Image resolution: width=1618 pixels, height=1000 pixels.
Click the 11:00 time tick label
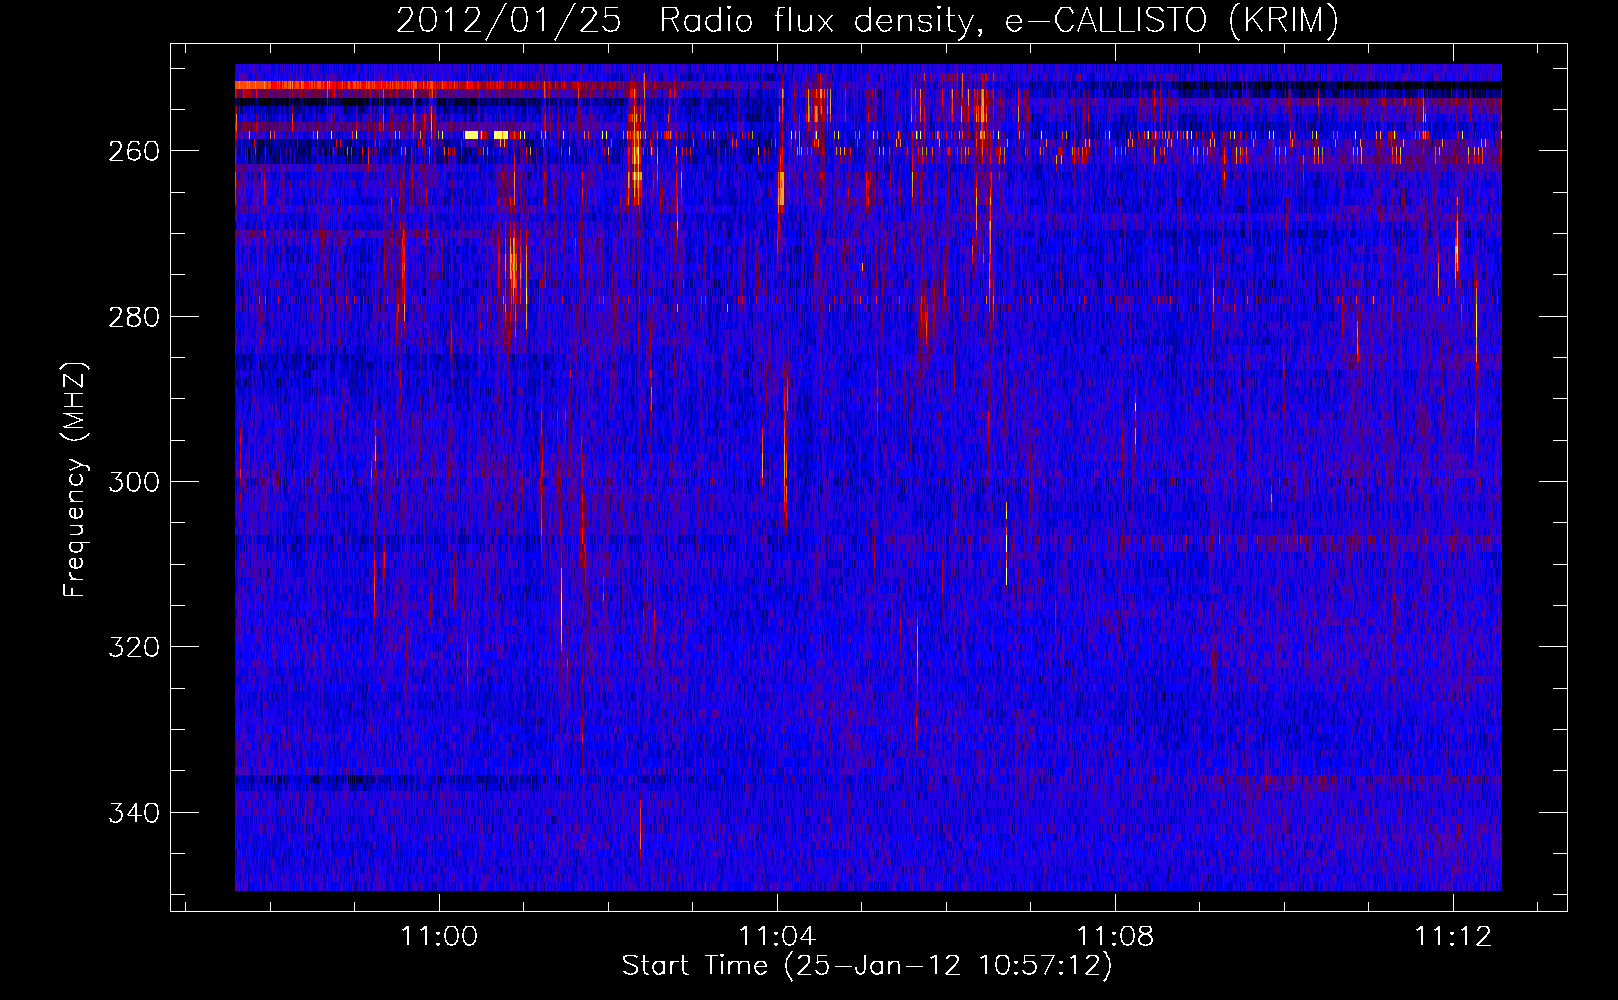point(439,936)
